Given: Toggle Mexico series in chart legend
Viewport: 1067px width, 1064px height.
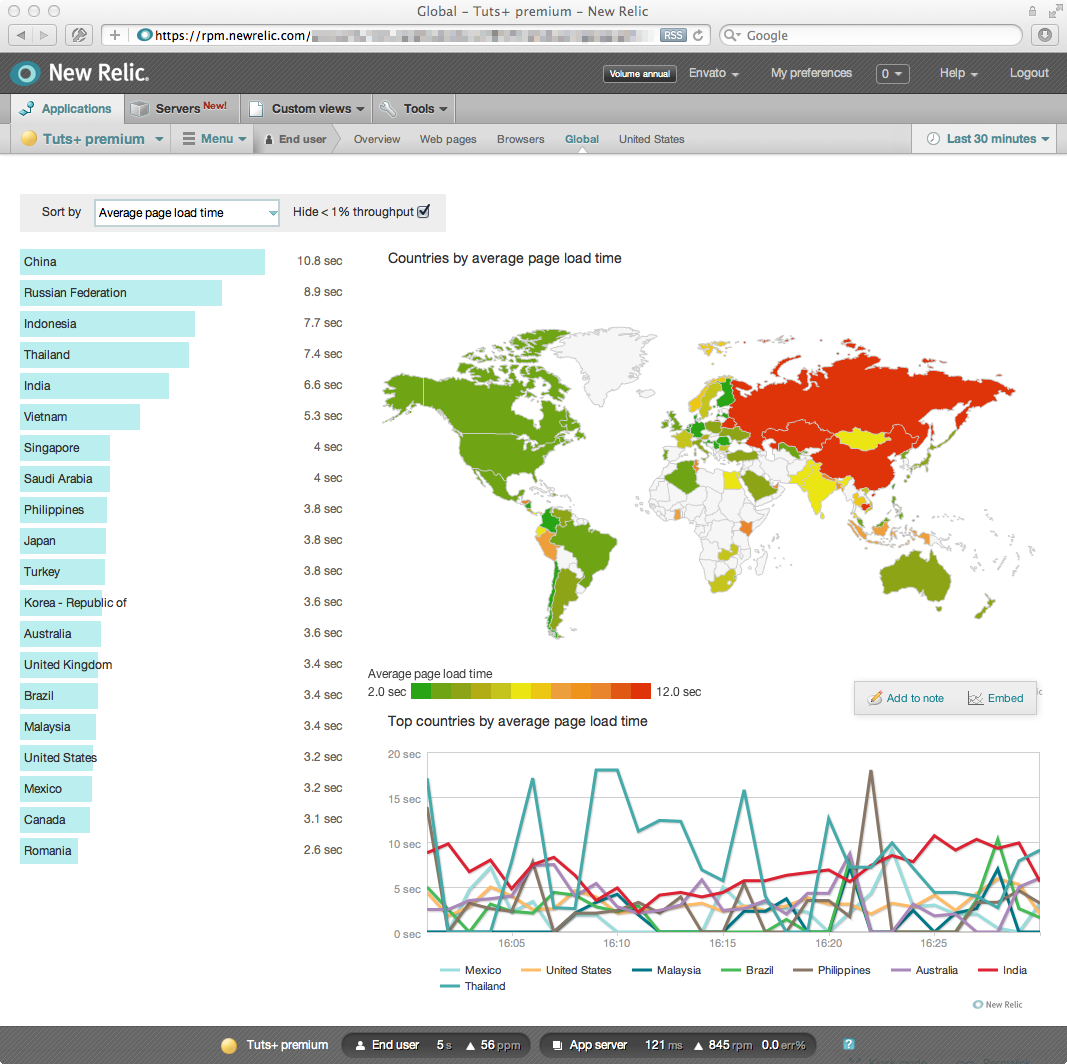Looking at the screenshot, I should pos(470,970).
